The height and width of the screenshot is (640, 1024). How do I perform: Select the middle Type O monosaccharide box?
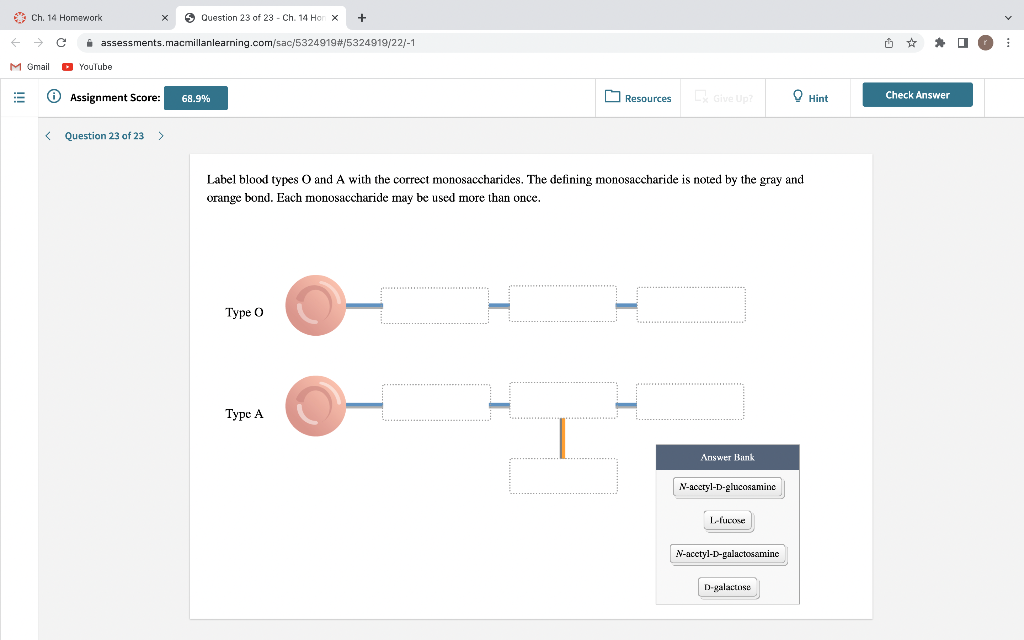click(563, 304)
